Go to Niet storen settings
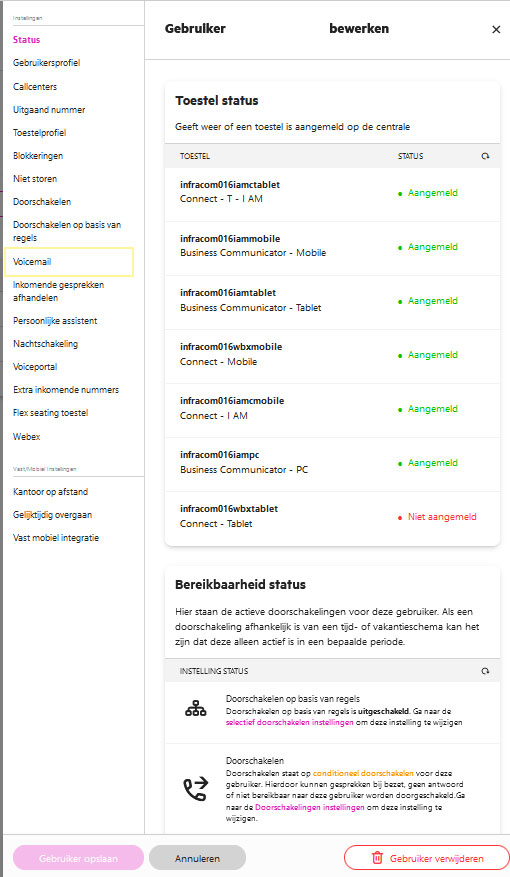The image size is (510, 877). (35, 179)
